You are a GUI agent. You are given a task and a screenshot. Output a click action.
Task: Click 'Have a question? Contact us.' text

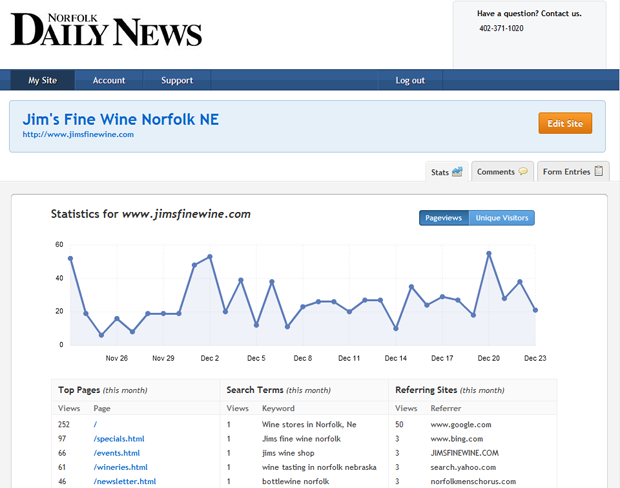(529, 13)
